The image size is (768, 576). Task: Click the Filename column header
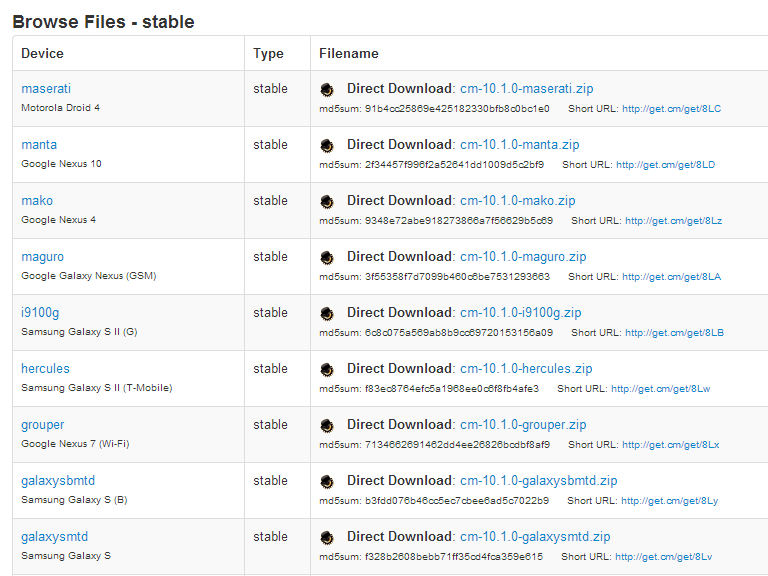pyautogui.click(x=349, y=54)
